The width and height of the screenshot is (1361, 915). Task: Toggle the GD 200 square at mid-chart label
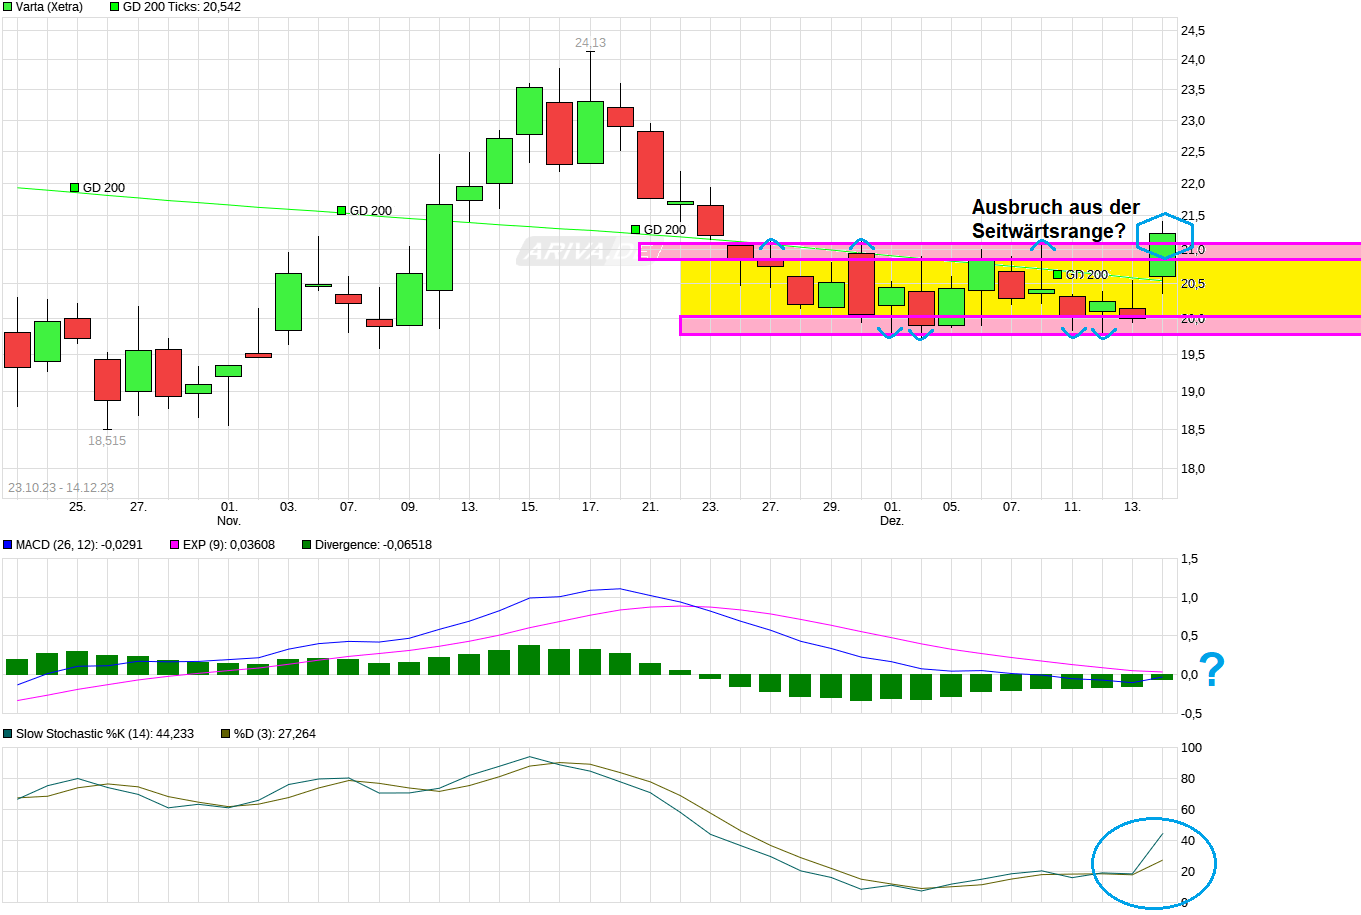635,228
